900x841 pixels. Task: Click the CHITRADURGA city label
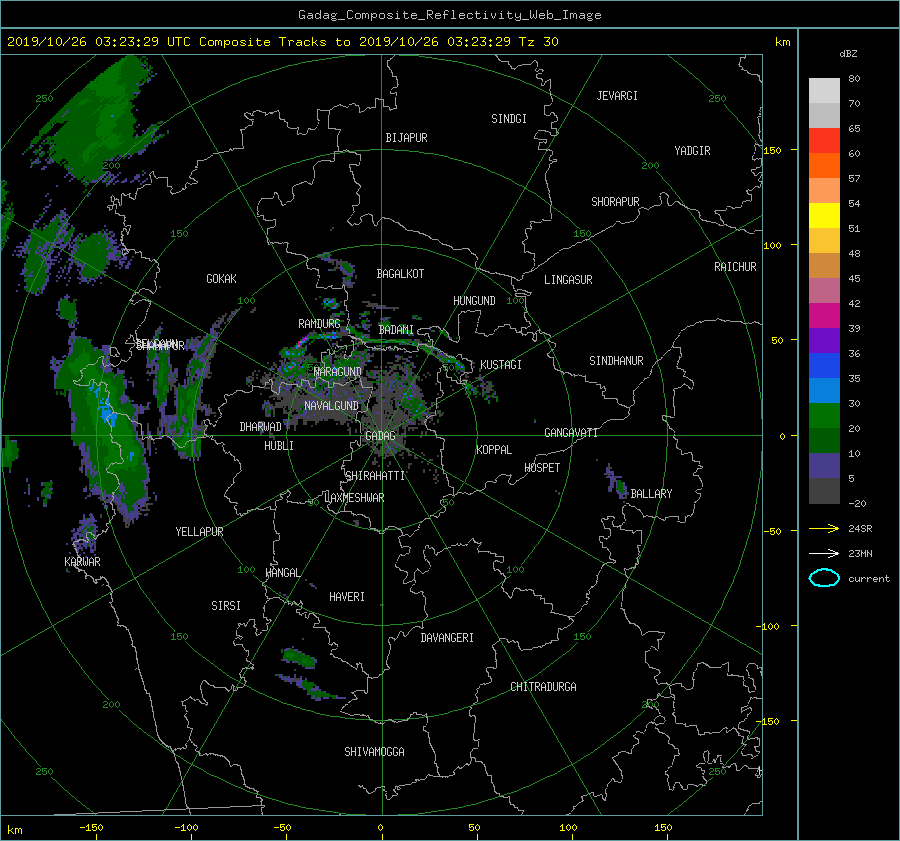(543, 687)
